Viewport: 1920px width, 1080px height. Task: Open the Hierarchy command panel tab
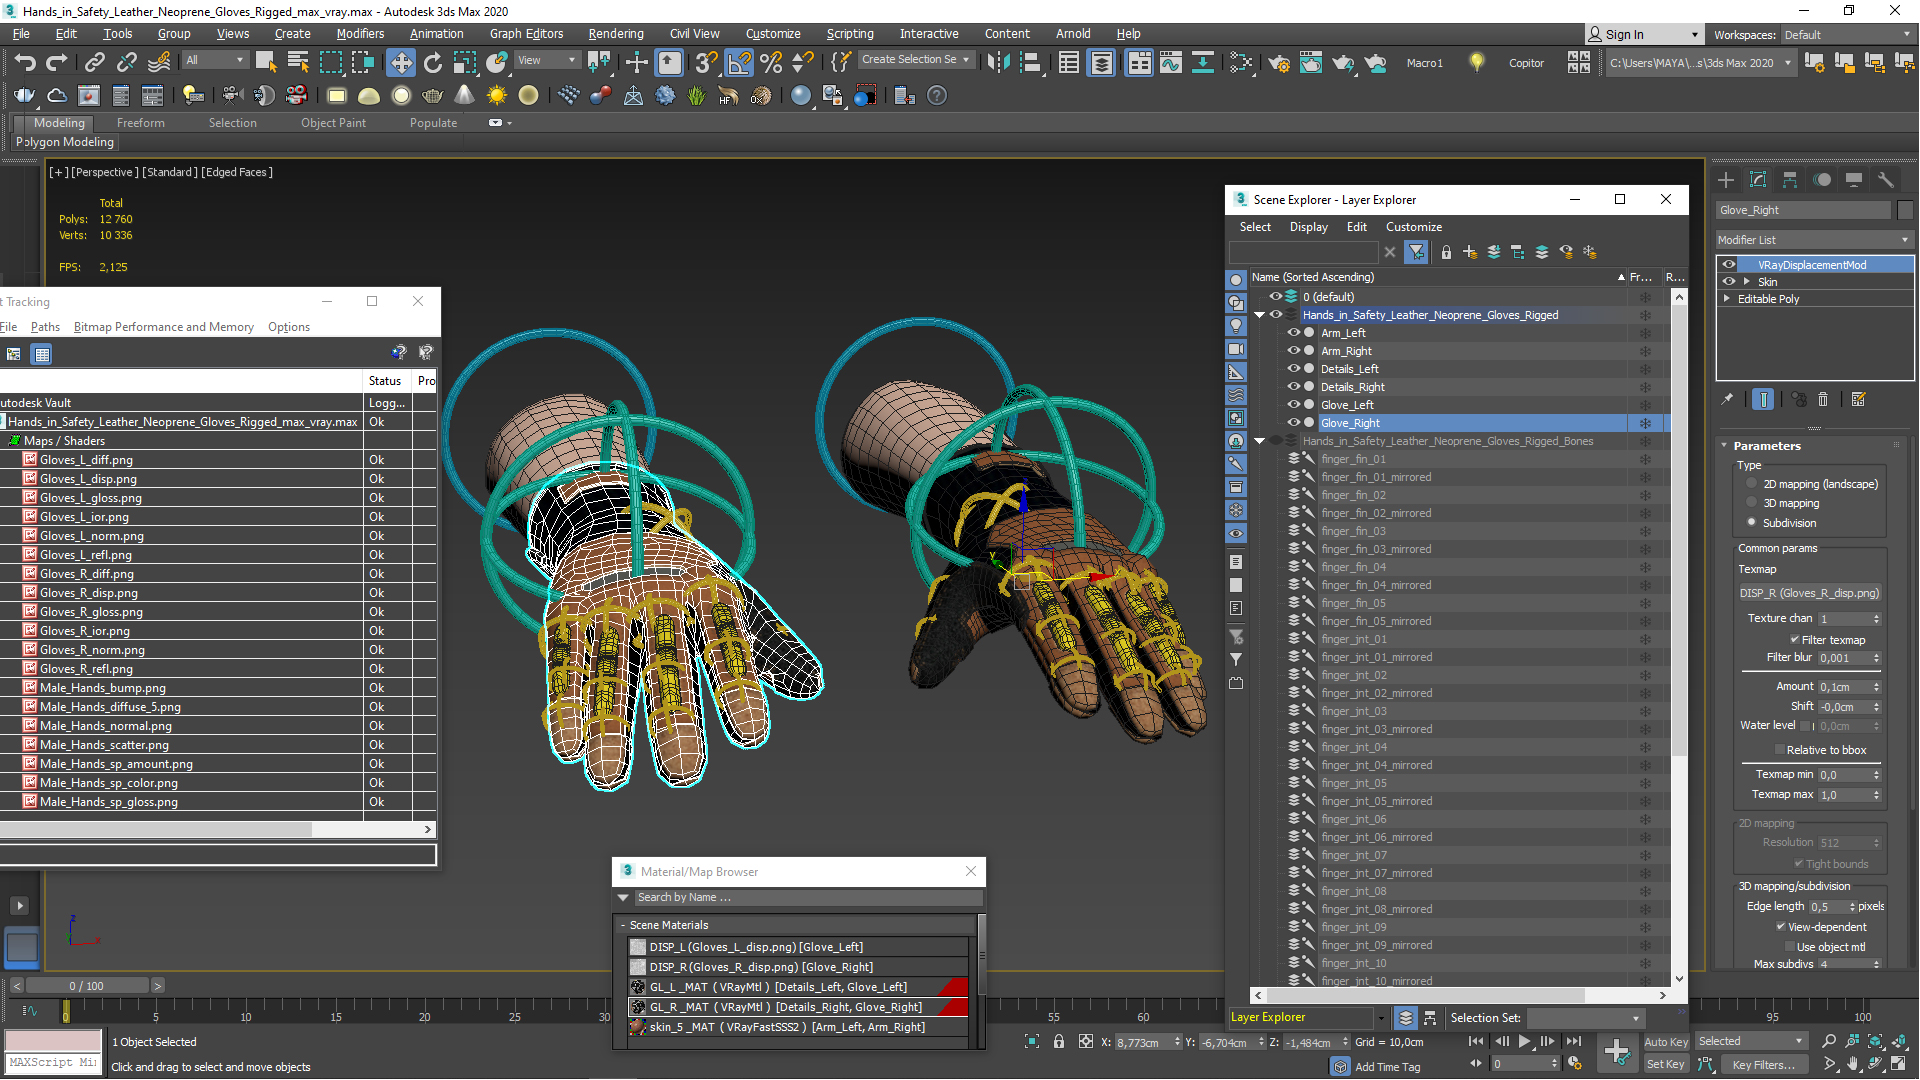pyautogui.click(x=1790, y=180)
